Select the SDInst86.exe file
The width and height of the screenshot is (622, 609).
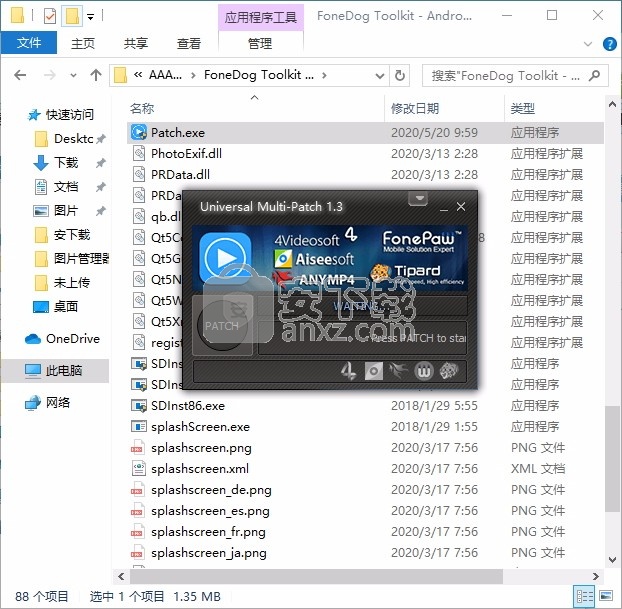click(188, 406)
